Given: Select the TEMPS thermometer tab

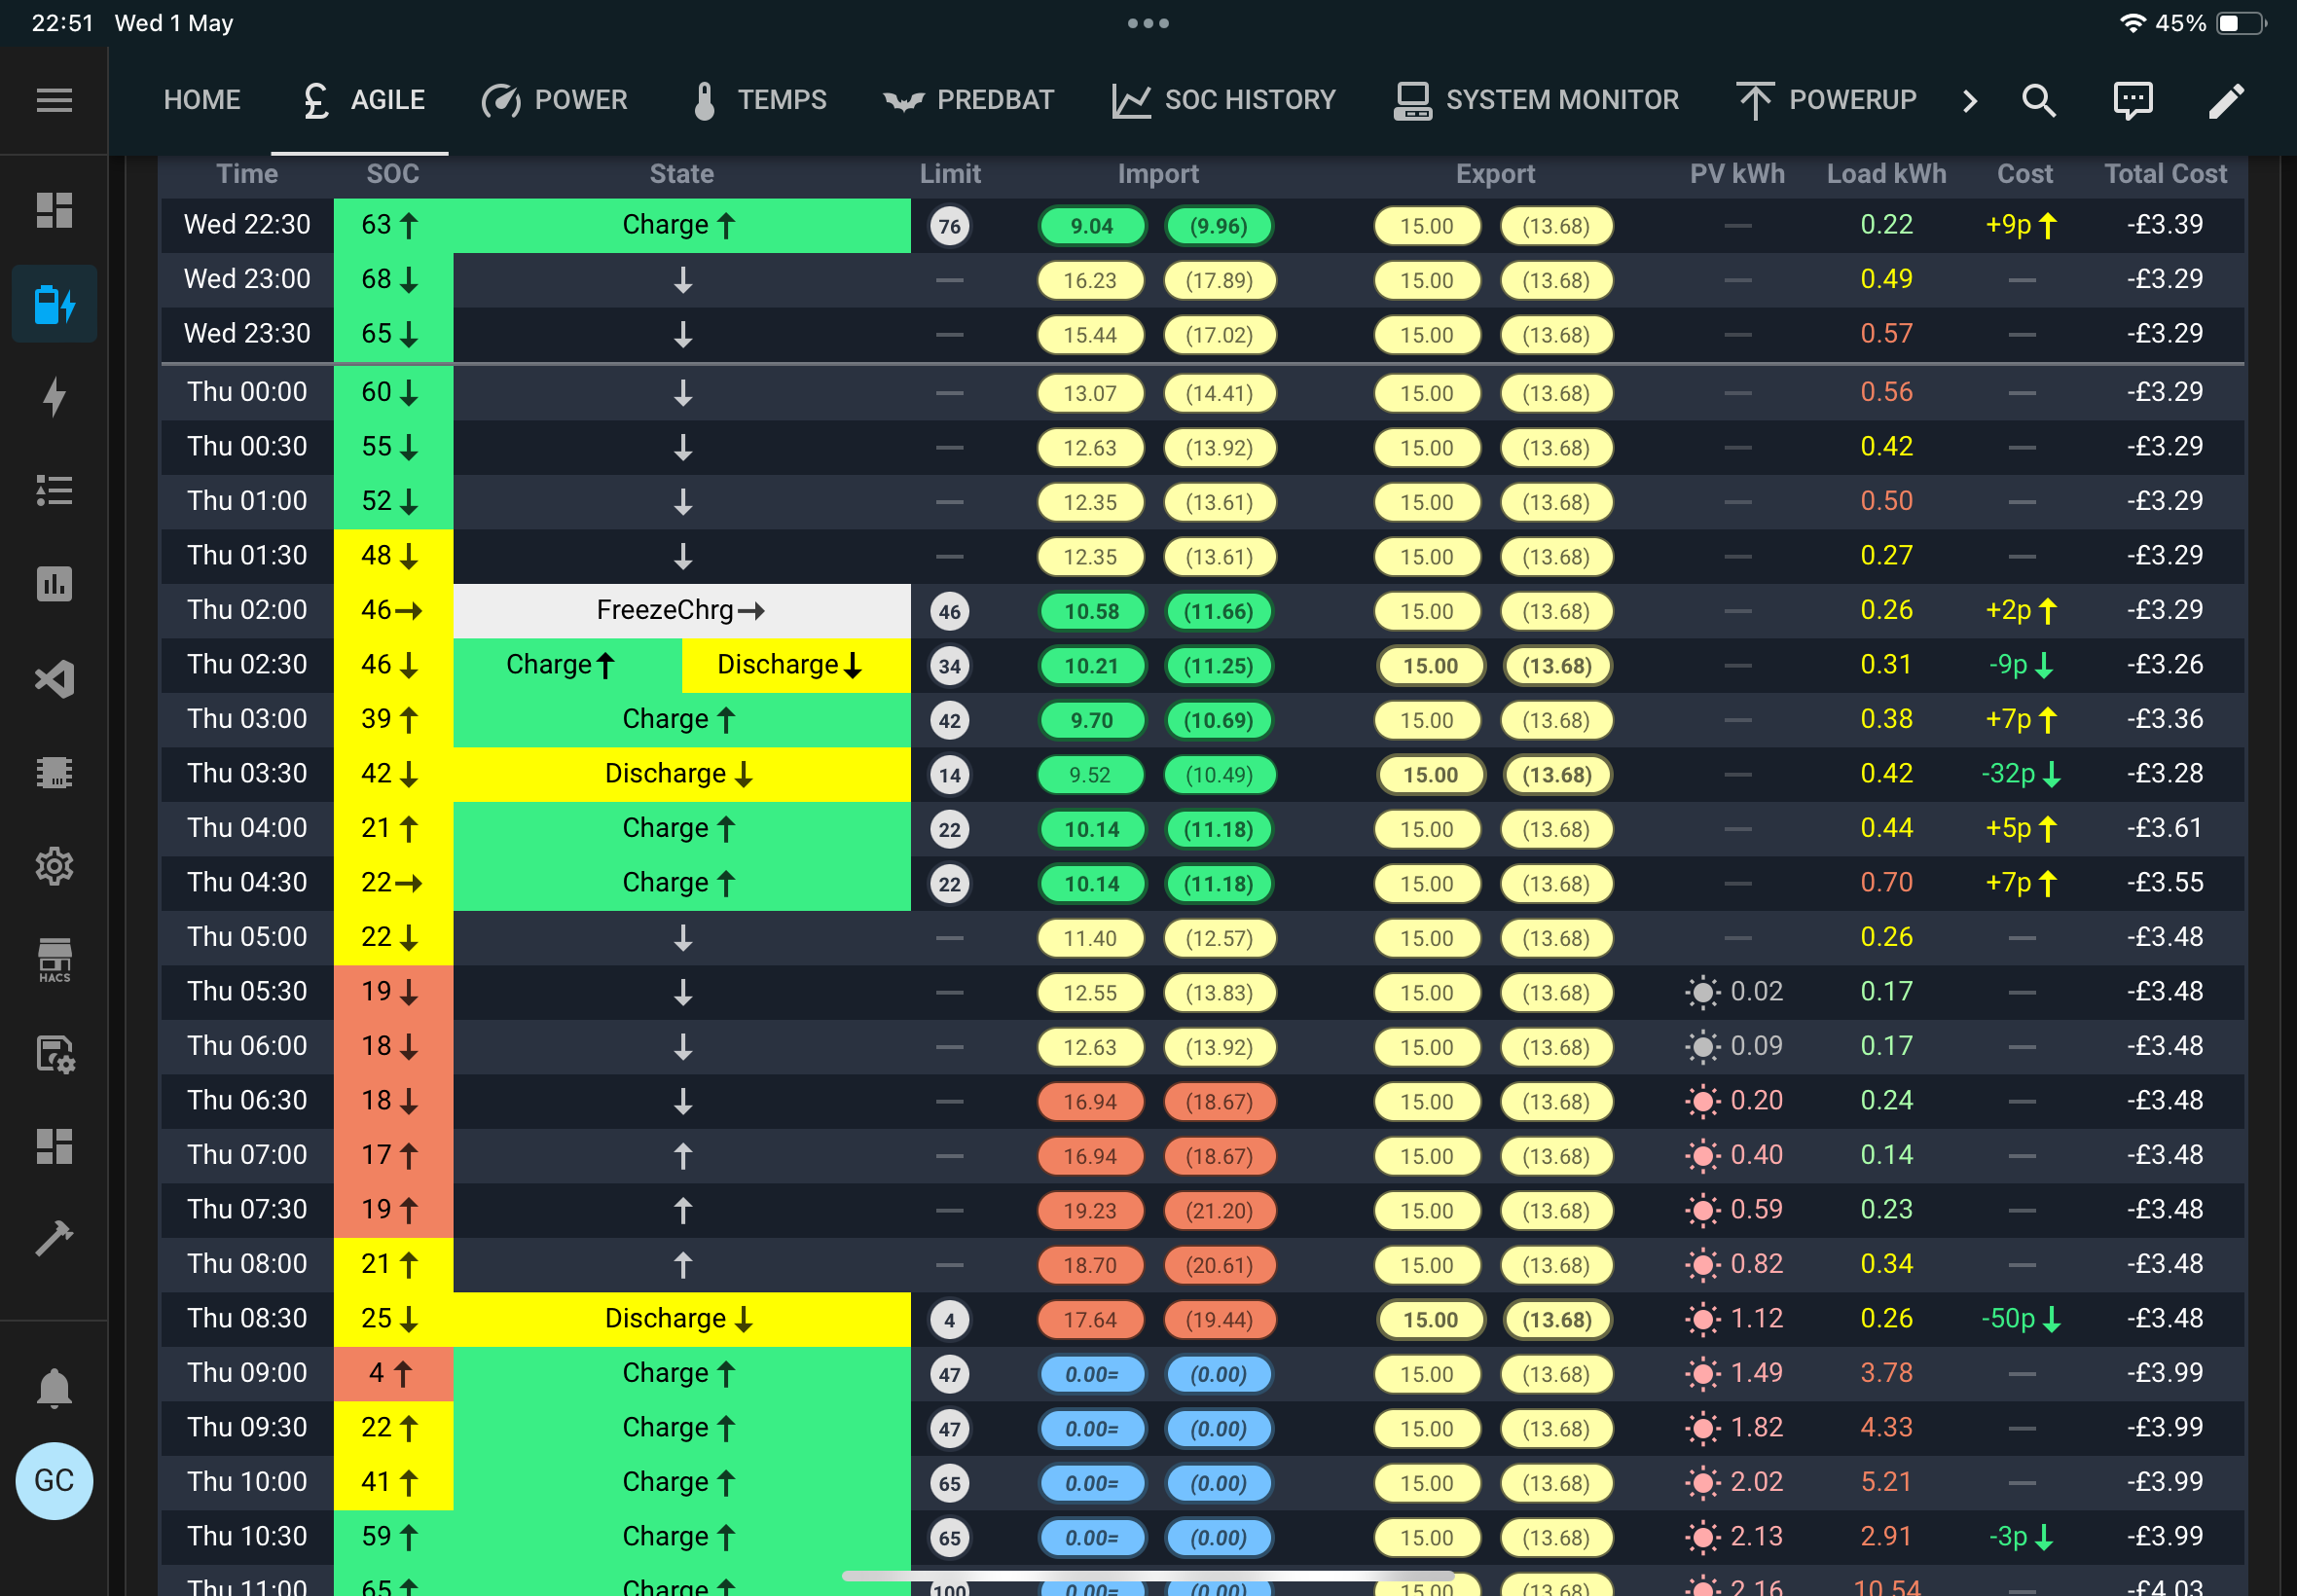Looking at the screenshot, I should 760,100.
